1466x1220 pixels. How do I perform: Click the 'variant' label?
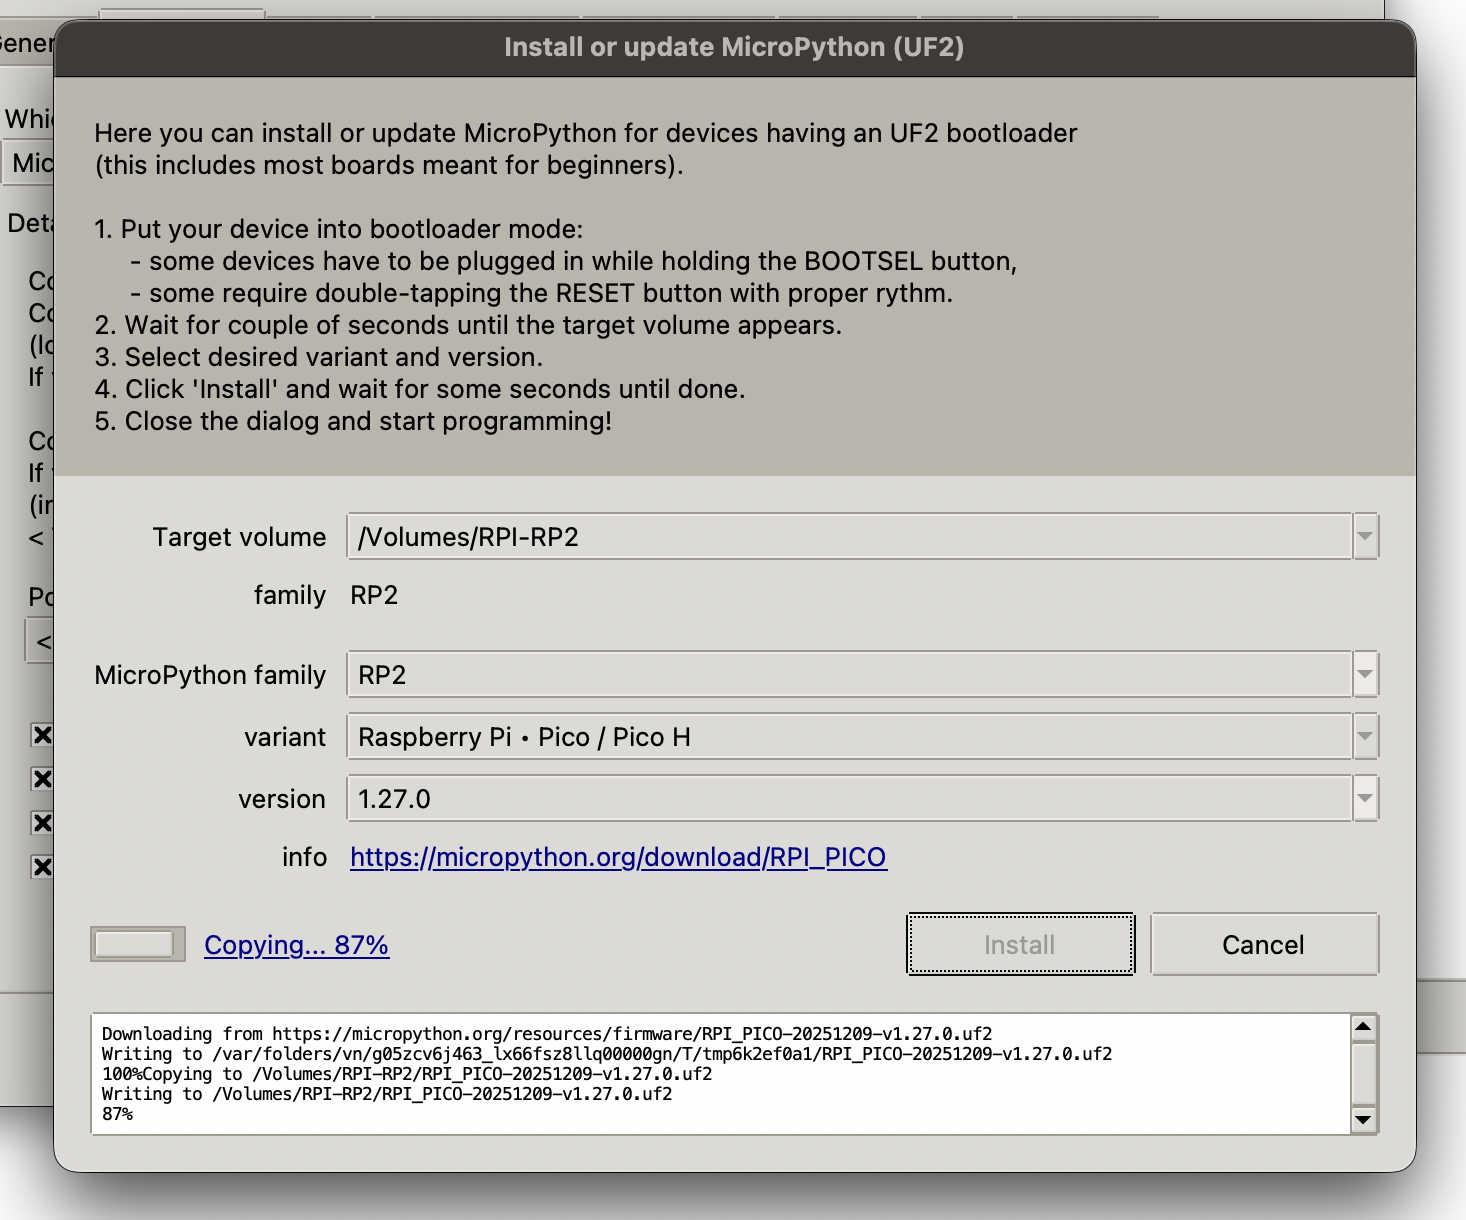click(x=285, y=737)
